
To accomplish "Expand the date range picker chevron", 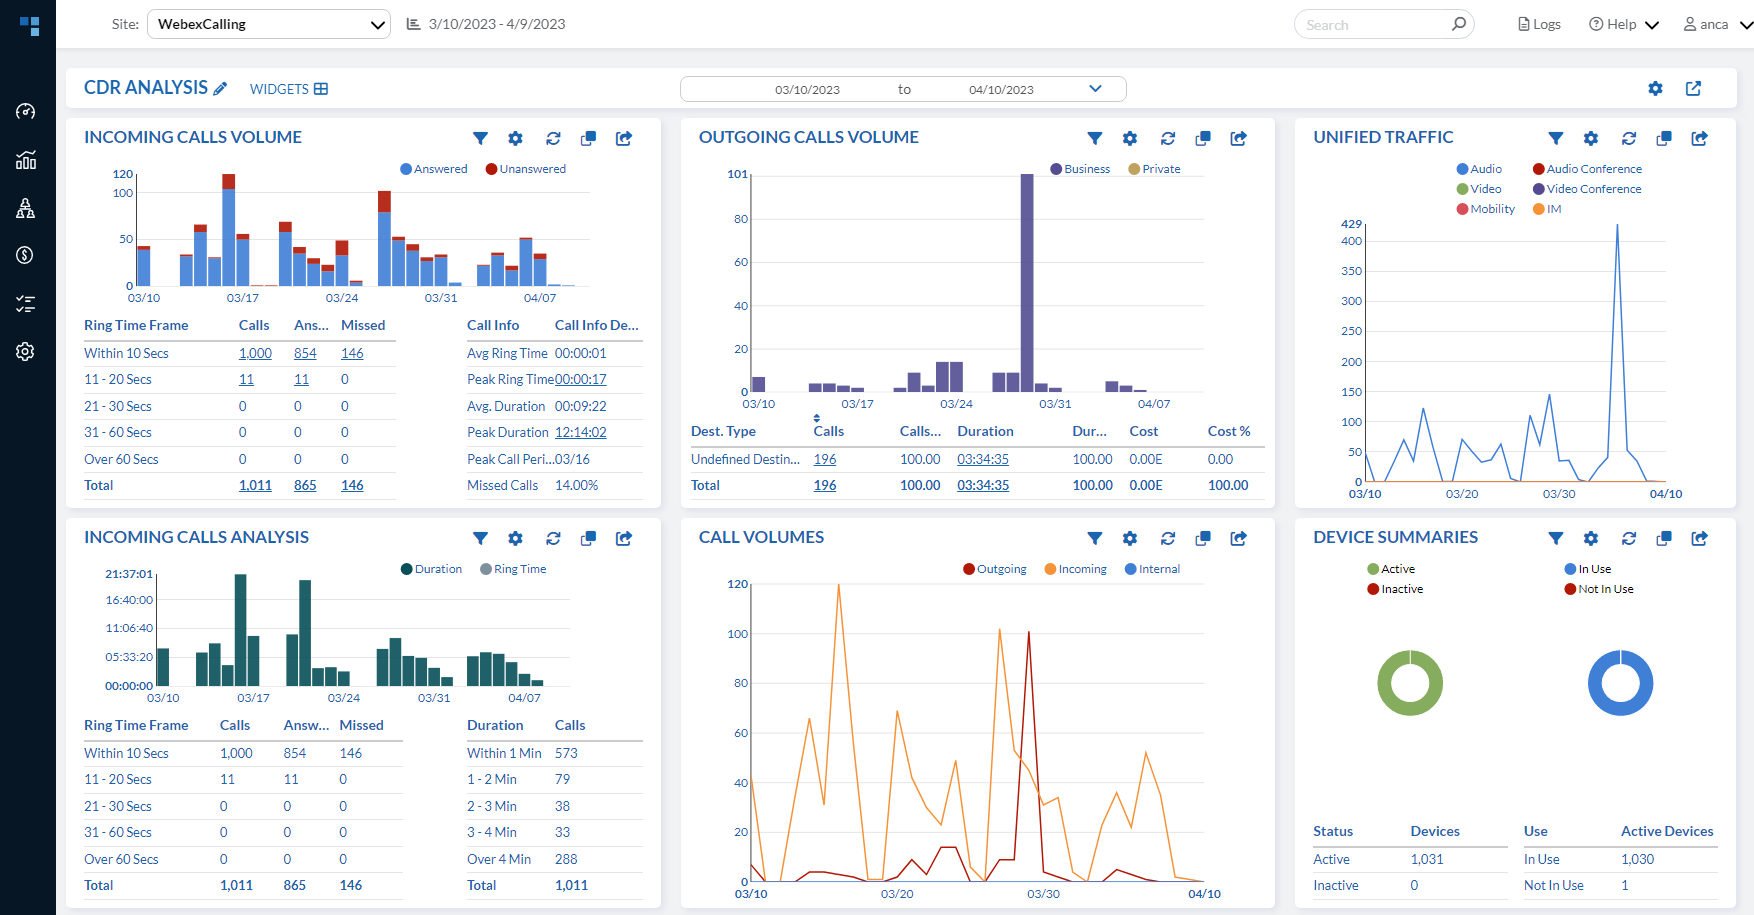I will point(1095,89).
